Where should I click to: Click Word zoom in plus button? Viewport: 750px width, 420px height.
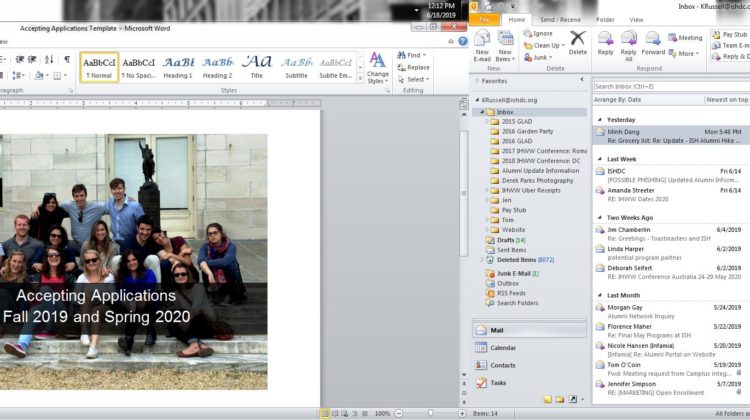(462, 413)
